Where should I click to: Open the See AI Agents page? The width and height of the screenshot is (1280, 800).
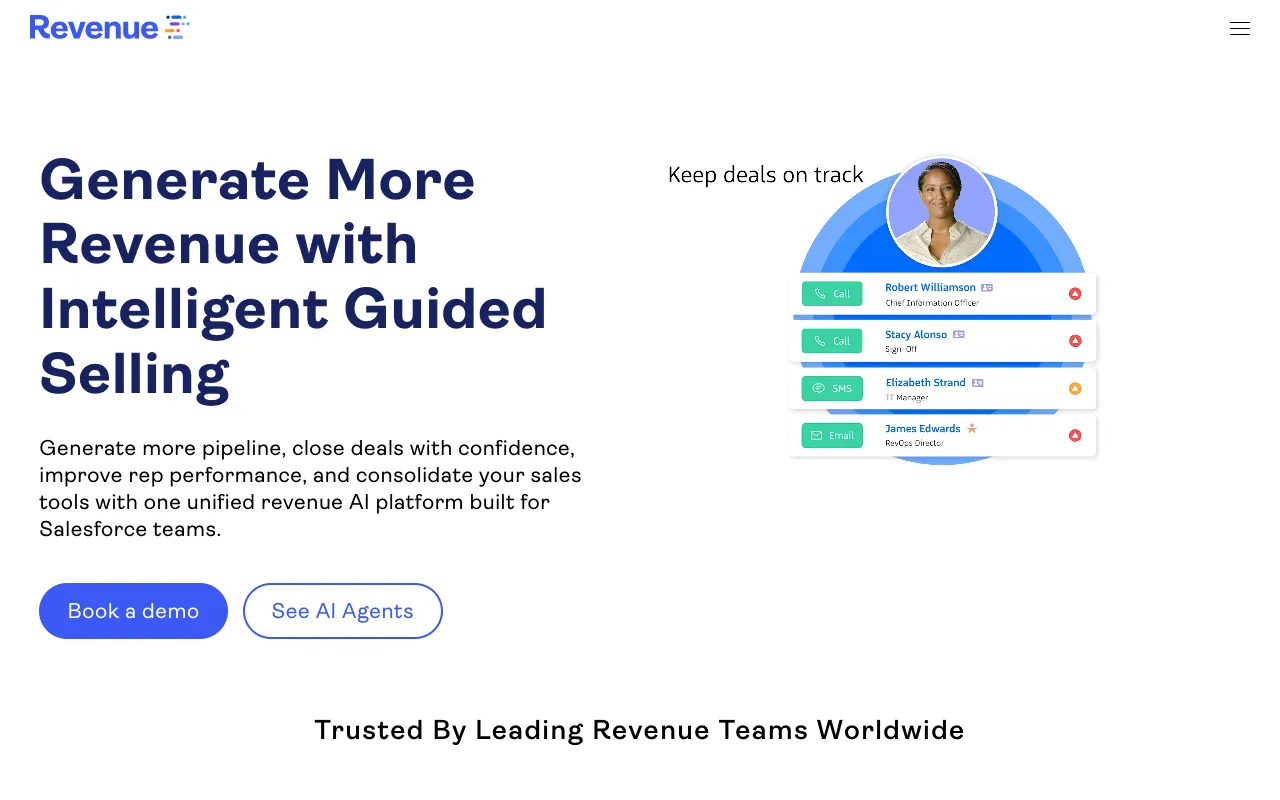[343, 611]
